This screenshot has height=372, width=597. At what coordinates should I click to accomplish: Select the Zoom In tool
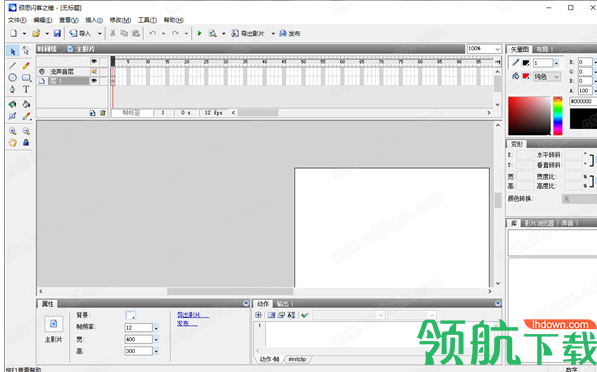(13, 131)
